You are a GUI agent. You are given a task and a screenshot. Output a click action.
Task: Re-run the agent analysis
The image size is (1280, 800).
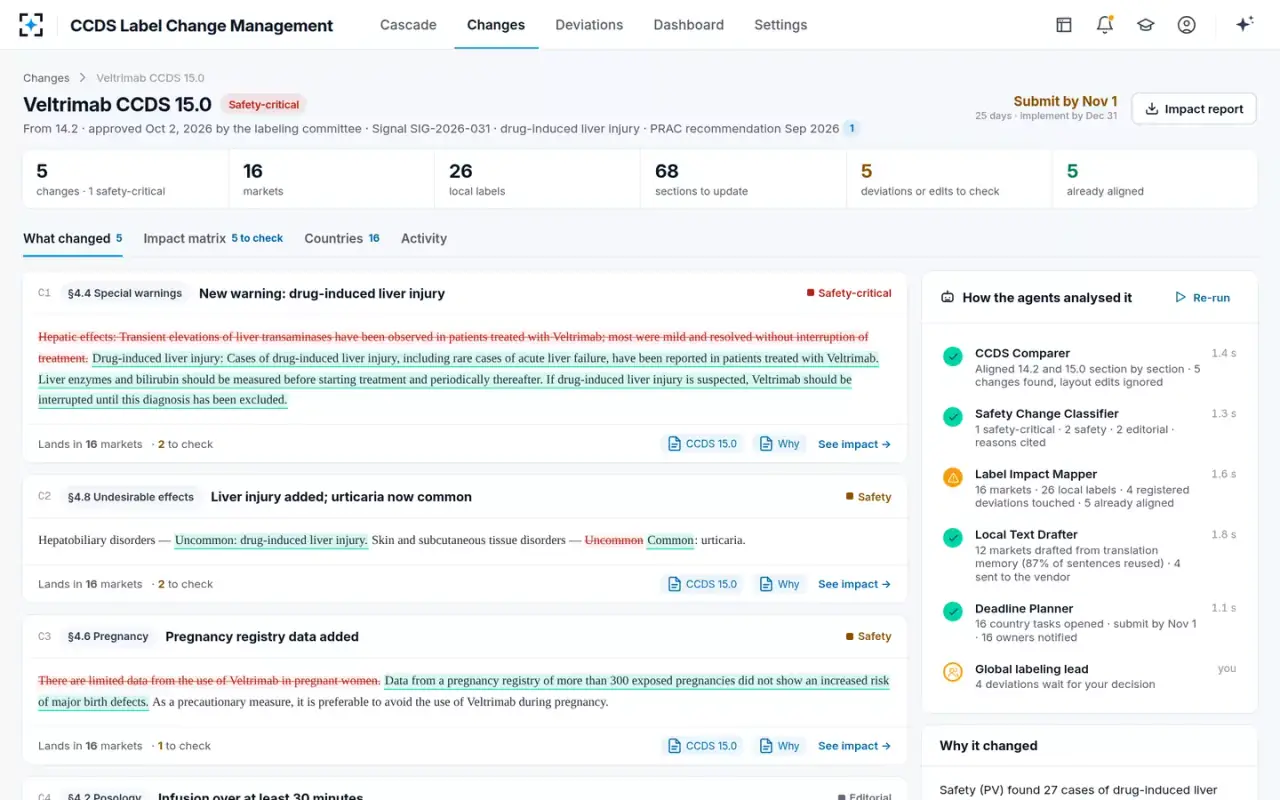tap(1203, 298)
